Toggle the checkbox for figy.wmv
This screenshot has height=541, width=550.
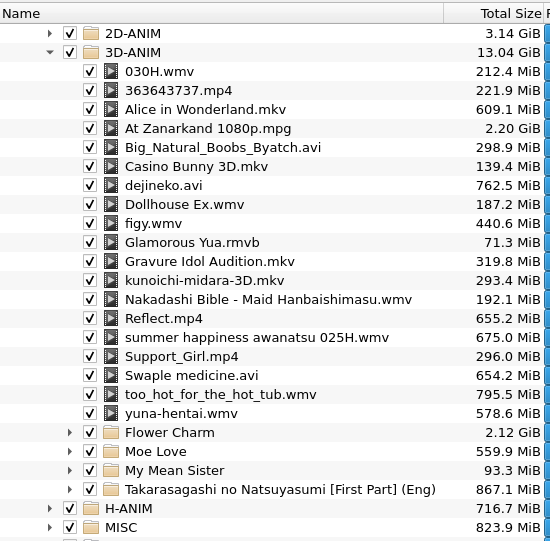[90, 223]
